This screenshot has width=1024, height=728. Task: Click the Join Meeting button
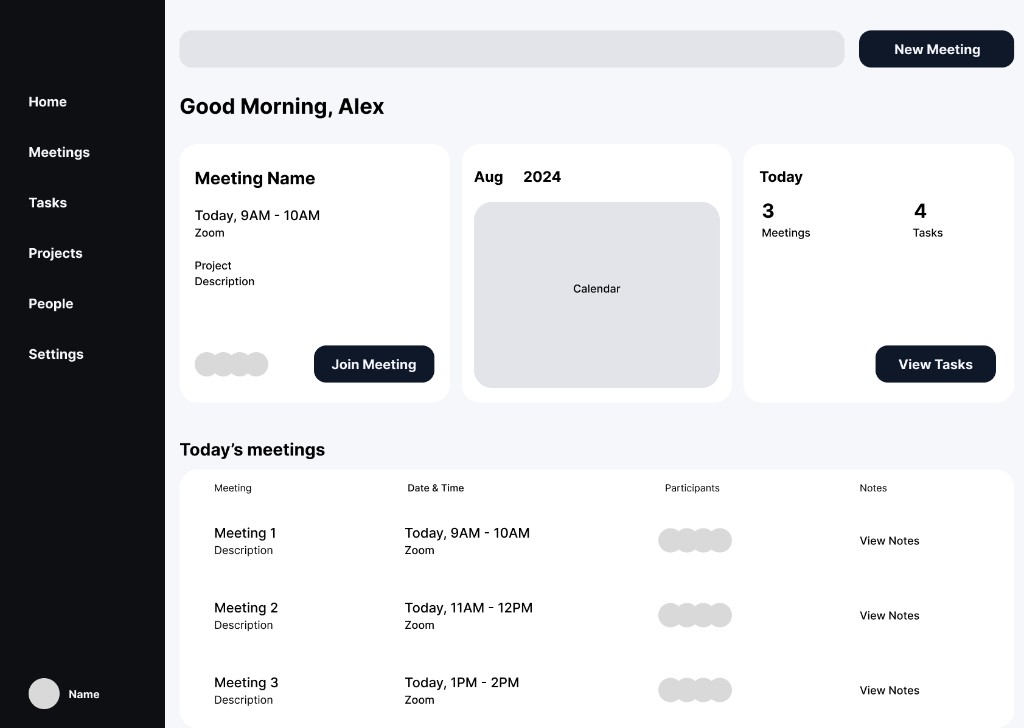coord(374,364)
